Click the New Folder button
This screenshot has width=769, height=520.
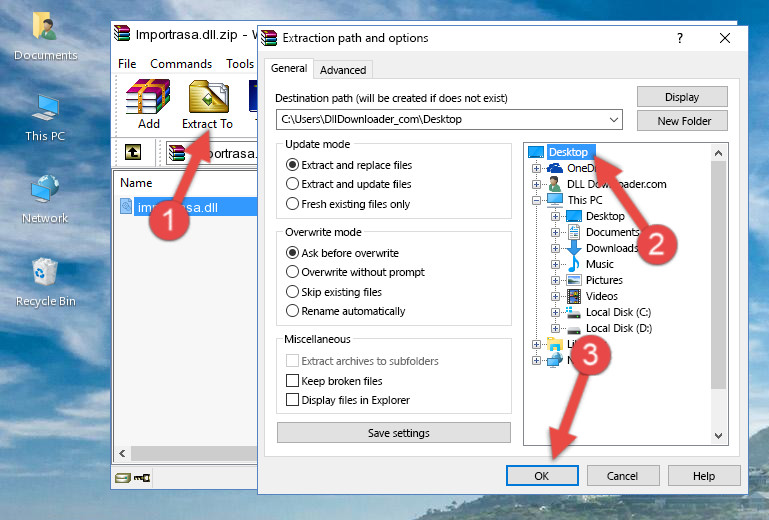click(x=682, y=121)
